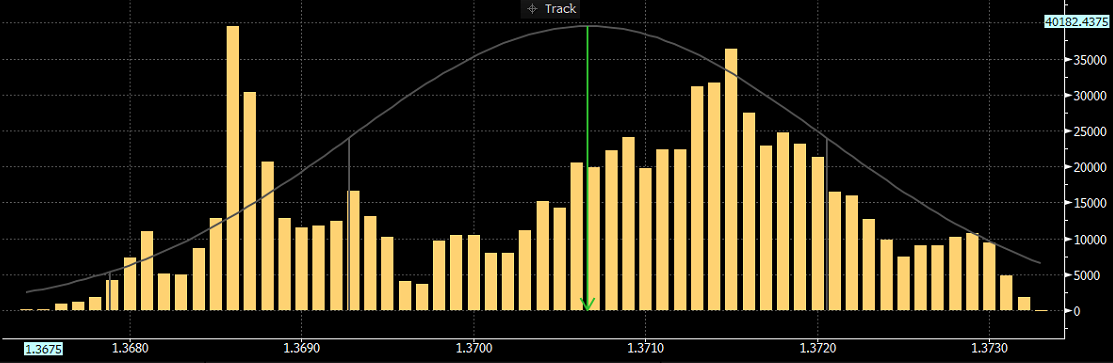Click the 1.3690 x-axis label
This screenshot has width=1113, height=363.
[x=302, y=349]
